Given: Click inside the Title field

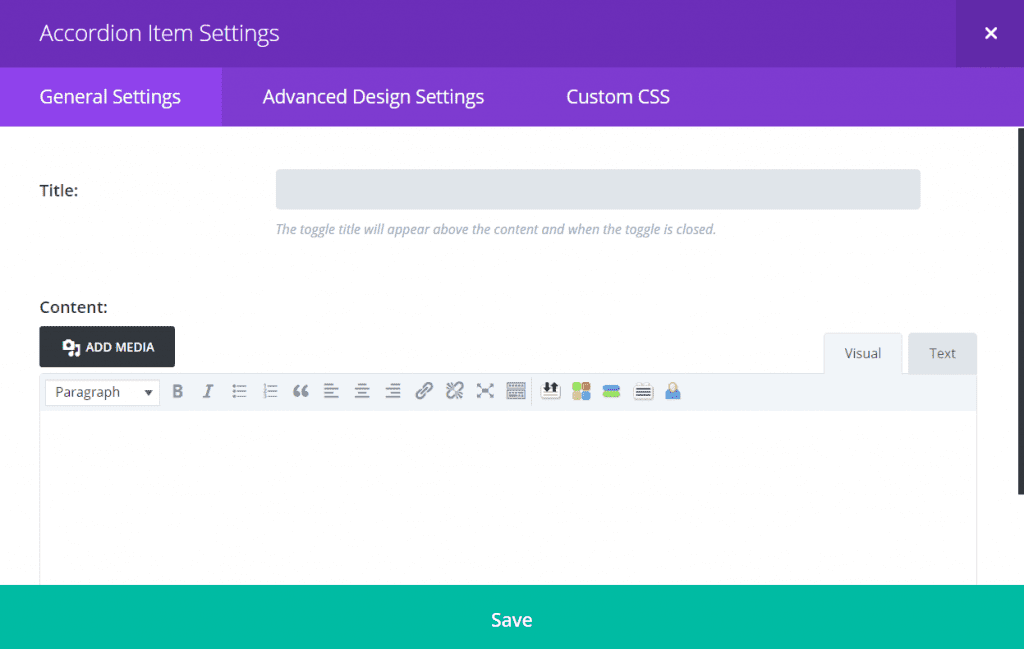Looking at the screenshot, I should pyautogui.click(x=597, y=189).
